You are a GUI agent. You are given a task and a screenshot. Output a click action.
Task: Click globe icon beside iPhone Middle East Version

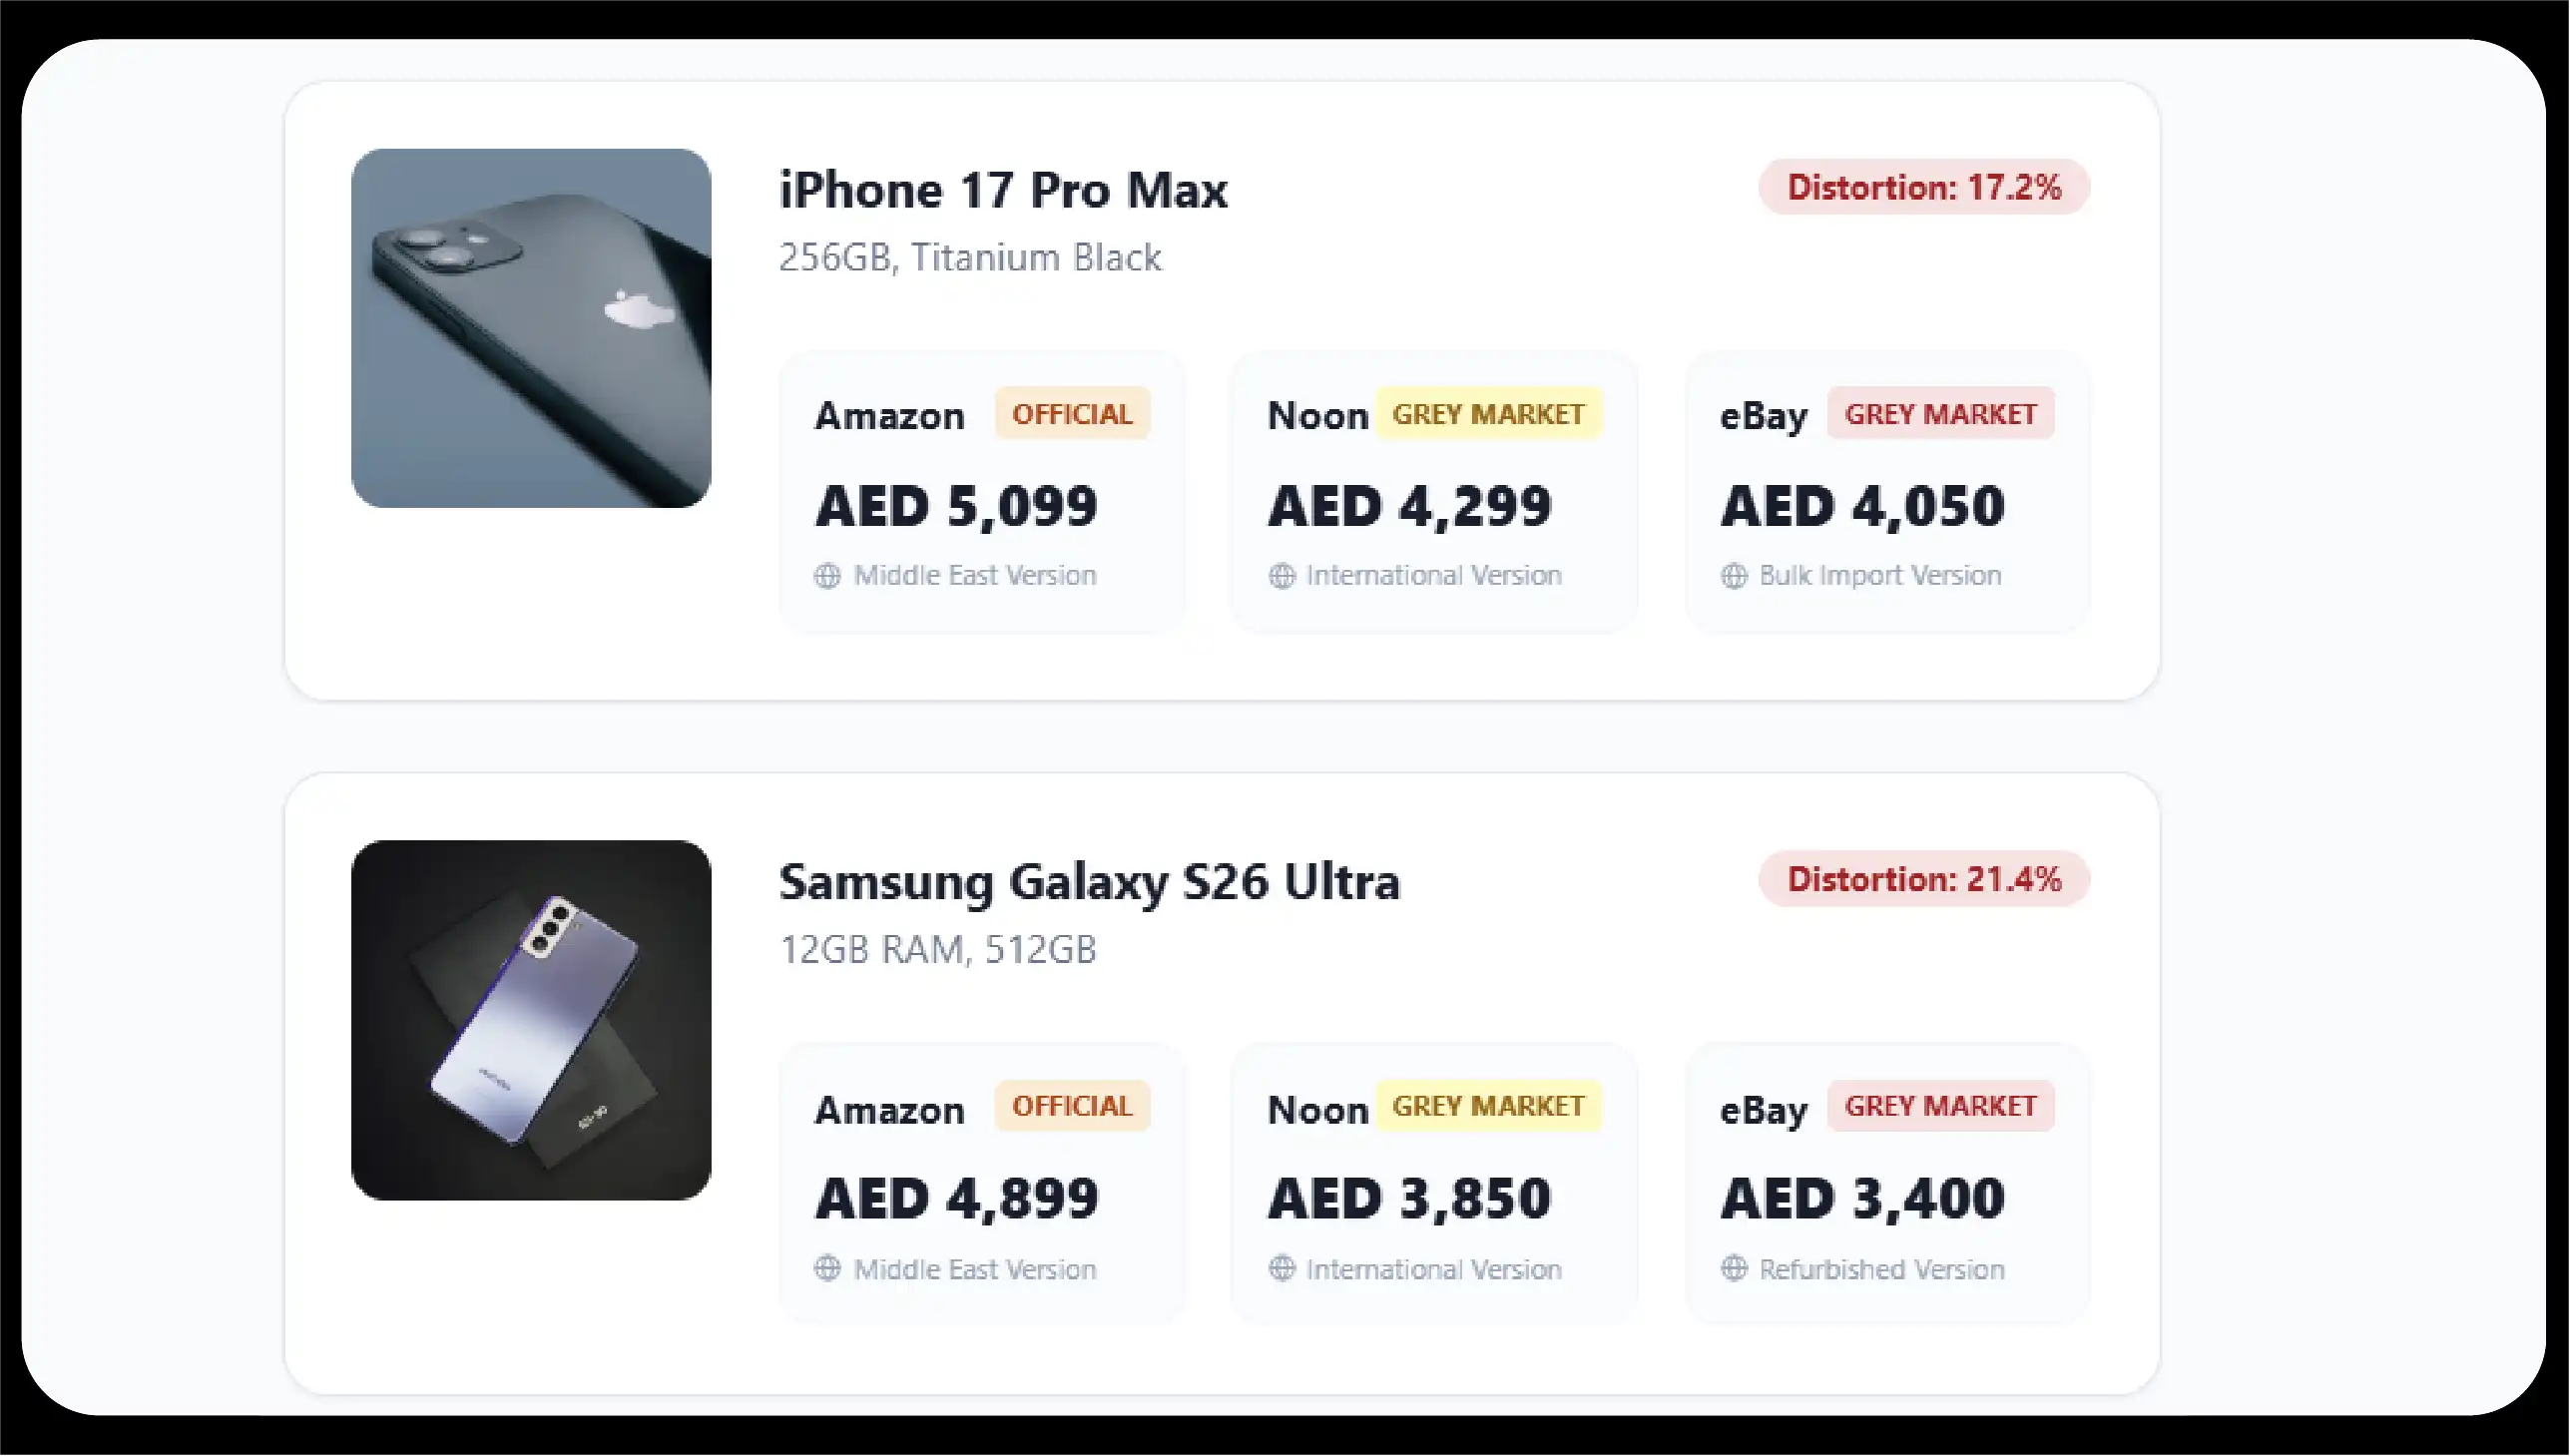tap(827, 576)
